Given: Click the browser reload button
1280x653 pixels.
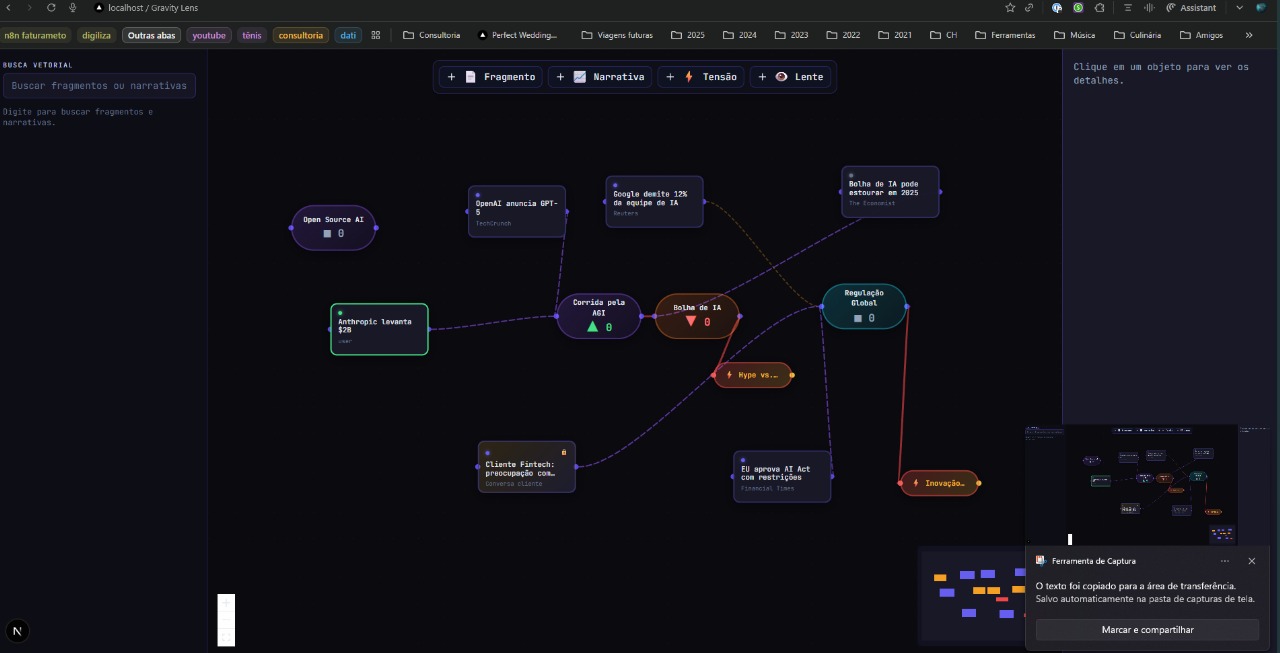Looking at the screenshot, I should 51,7.
